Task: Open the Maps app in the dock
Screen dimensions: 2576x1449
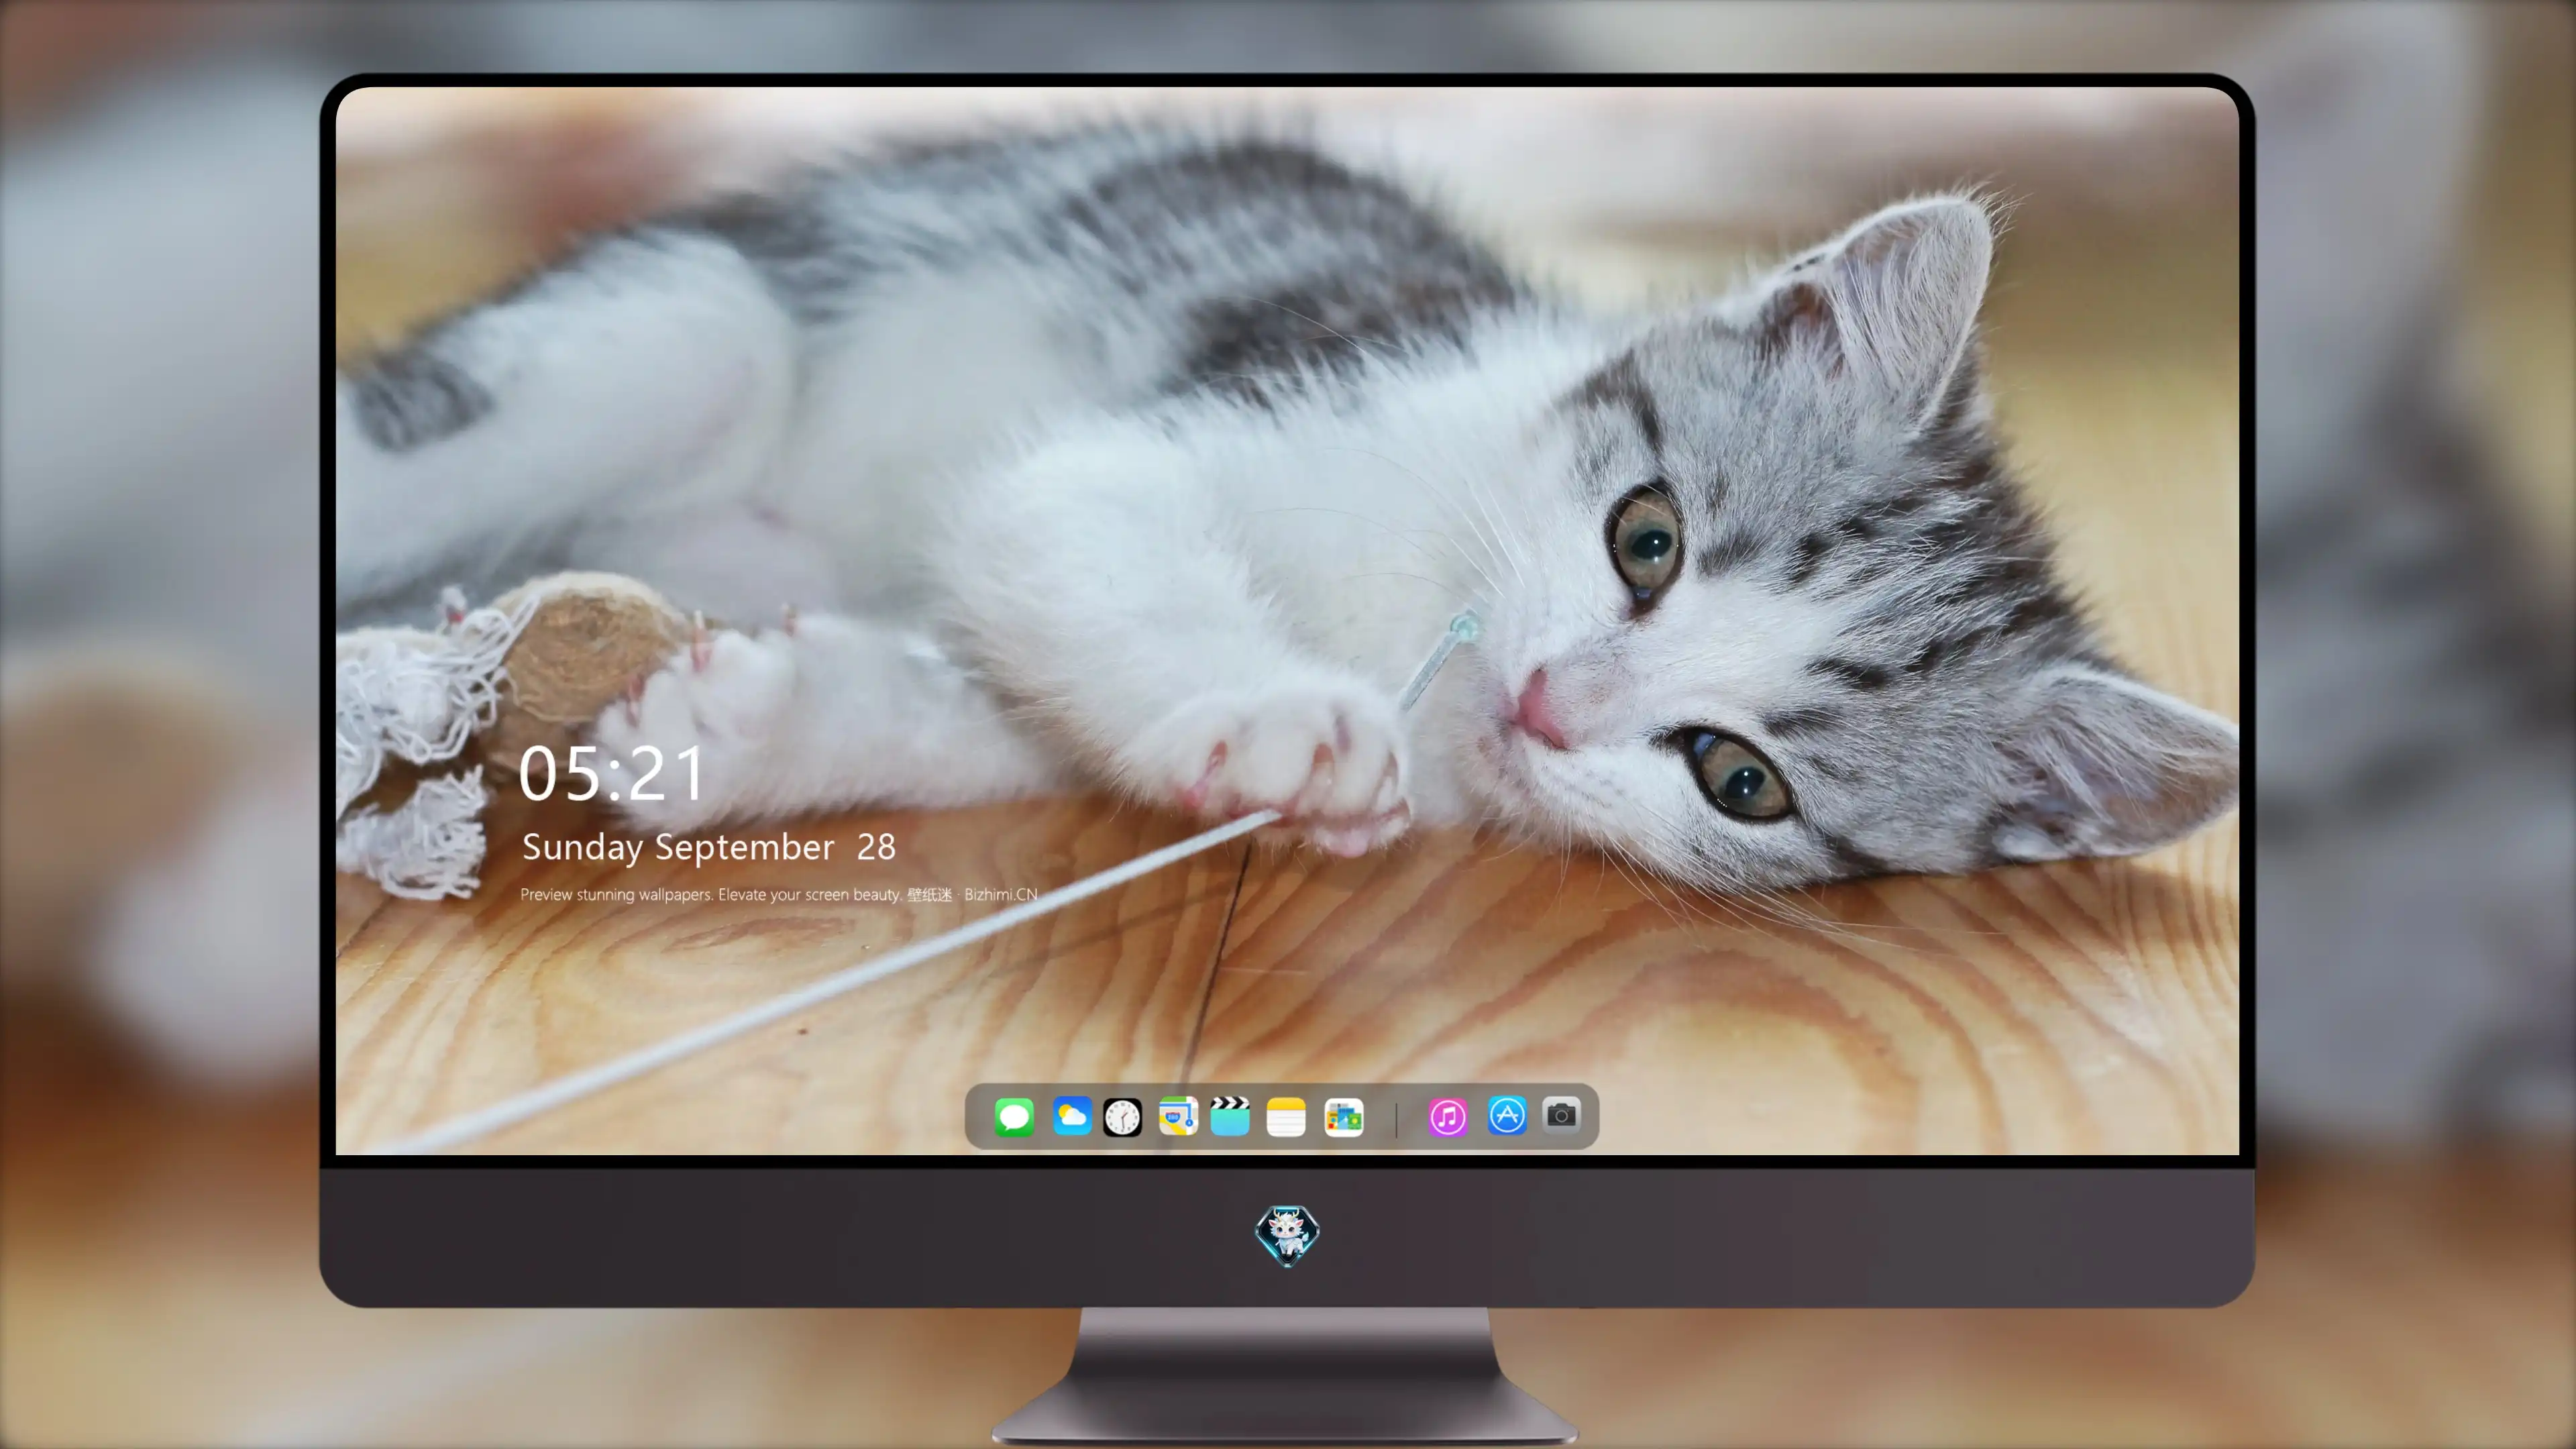Action: (1178, 1116)
